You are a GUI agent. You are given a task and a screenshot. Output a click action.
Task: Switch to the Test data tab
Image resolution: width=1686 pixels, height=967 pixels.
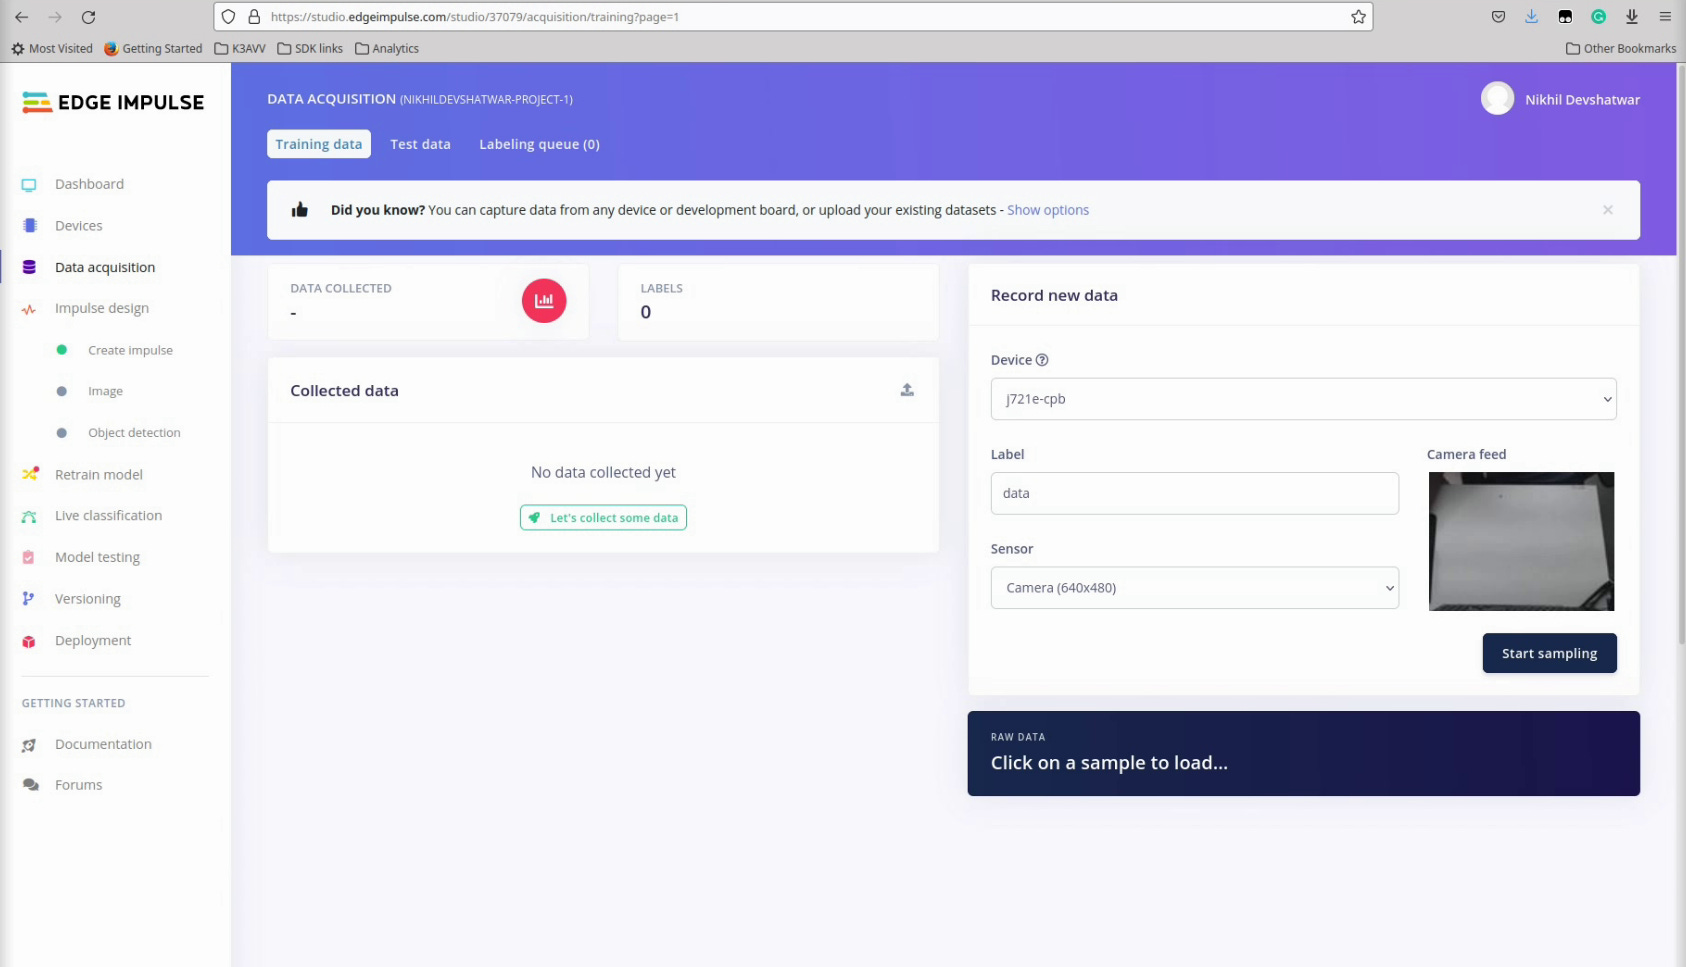[420, 144]
